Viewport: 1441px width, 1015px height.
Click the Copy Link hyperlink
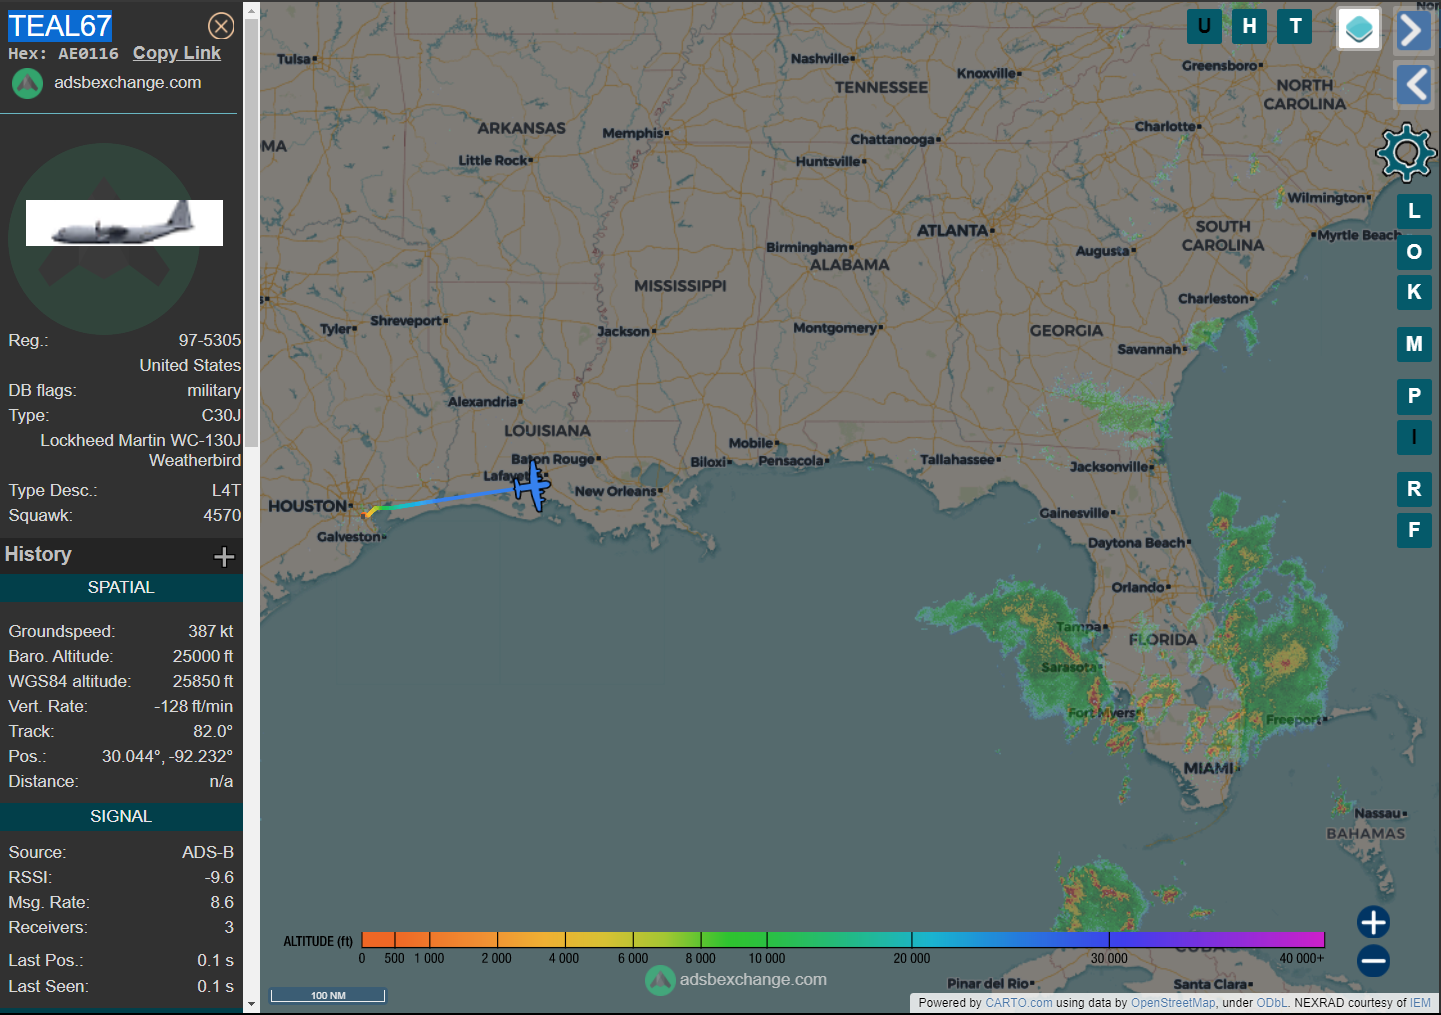pyautogui.click(x=177, y=53)
